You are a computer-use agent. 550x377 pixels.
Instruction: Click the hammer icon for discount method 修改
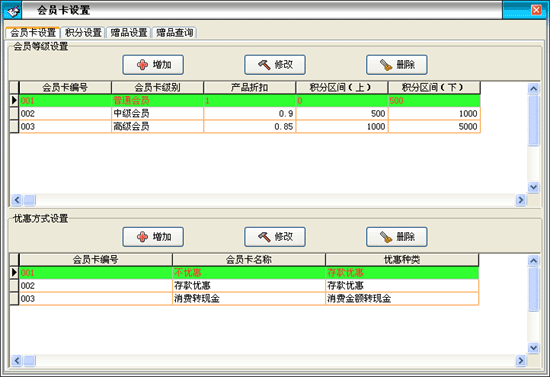(x=264, y=237)
